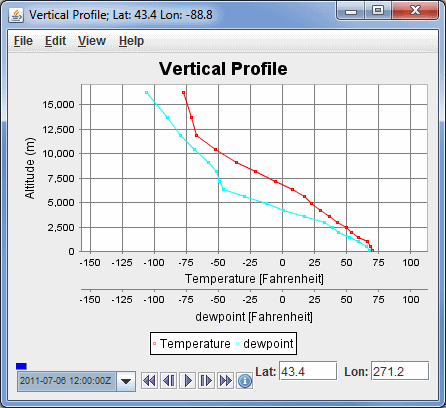Start the animation playback

point(188,380)
